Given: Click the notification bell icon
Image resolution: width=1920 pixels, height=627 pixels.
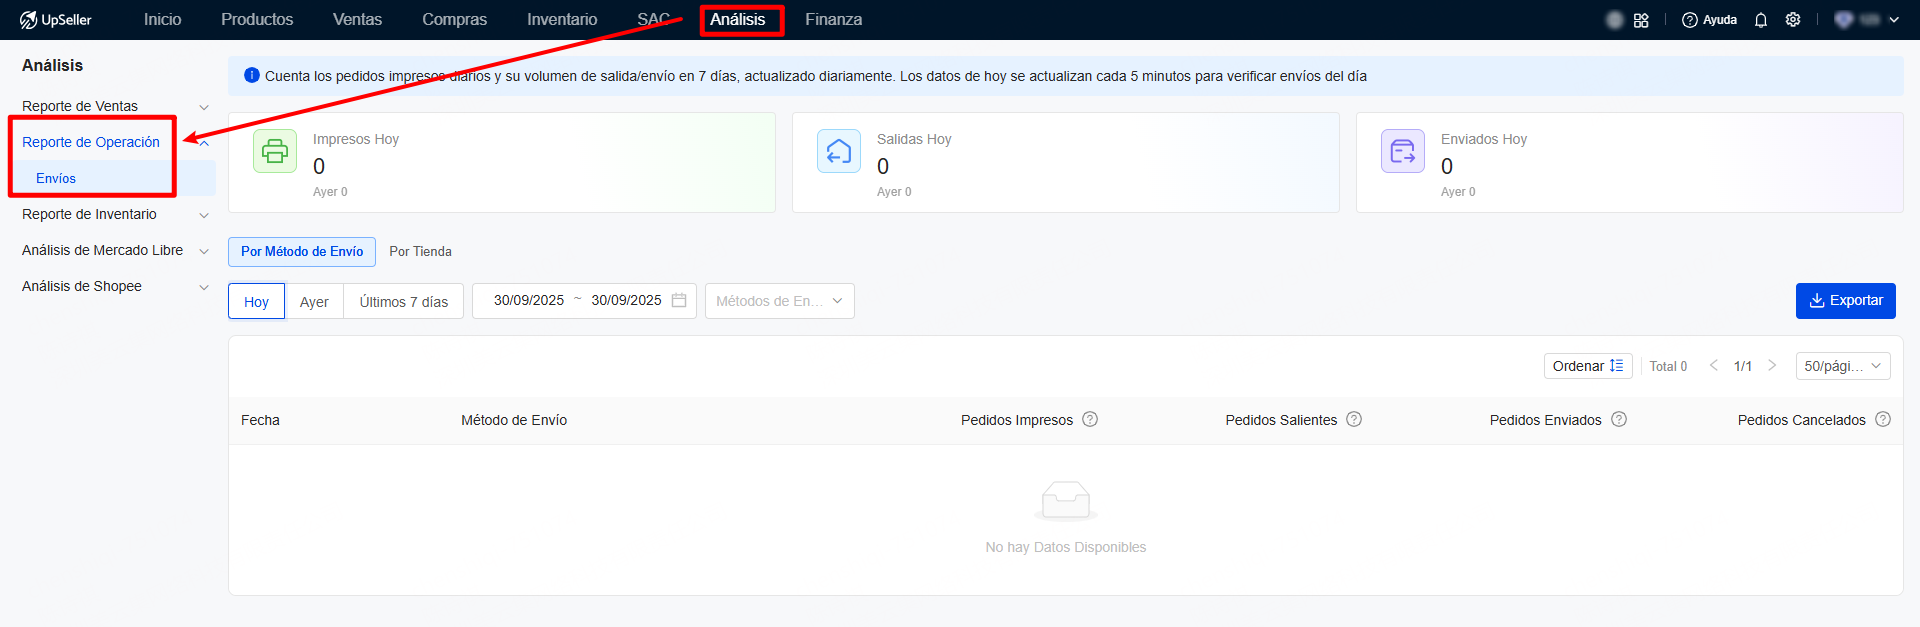Looking at the screenshot, I should click(1761, 20).
